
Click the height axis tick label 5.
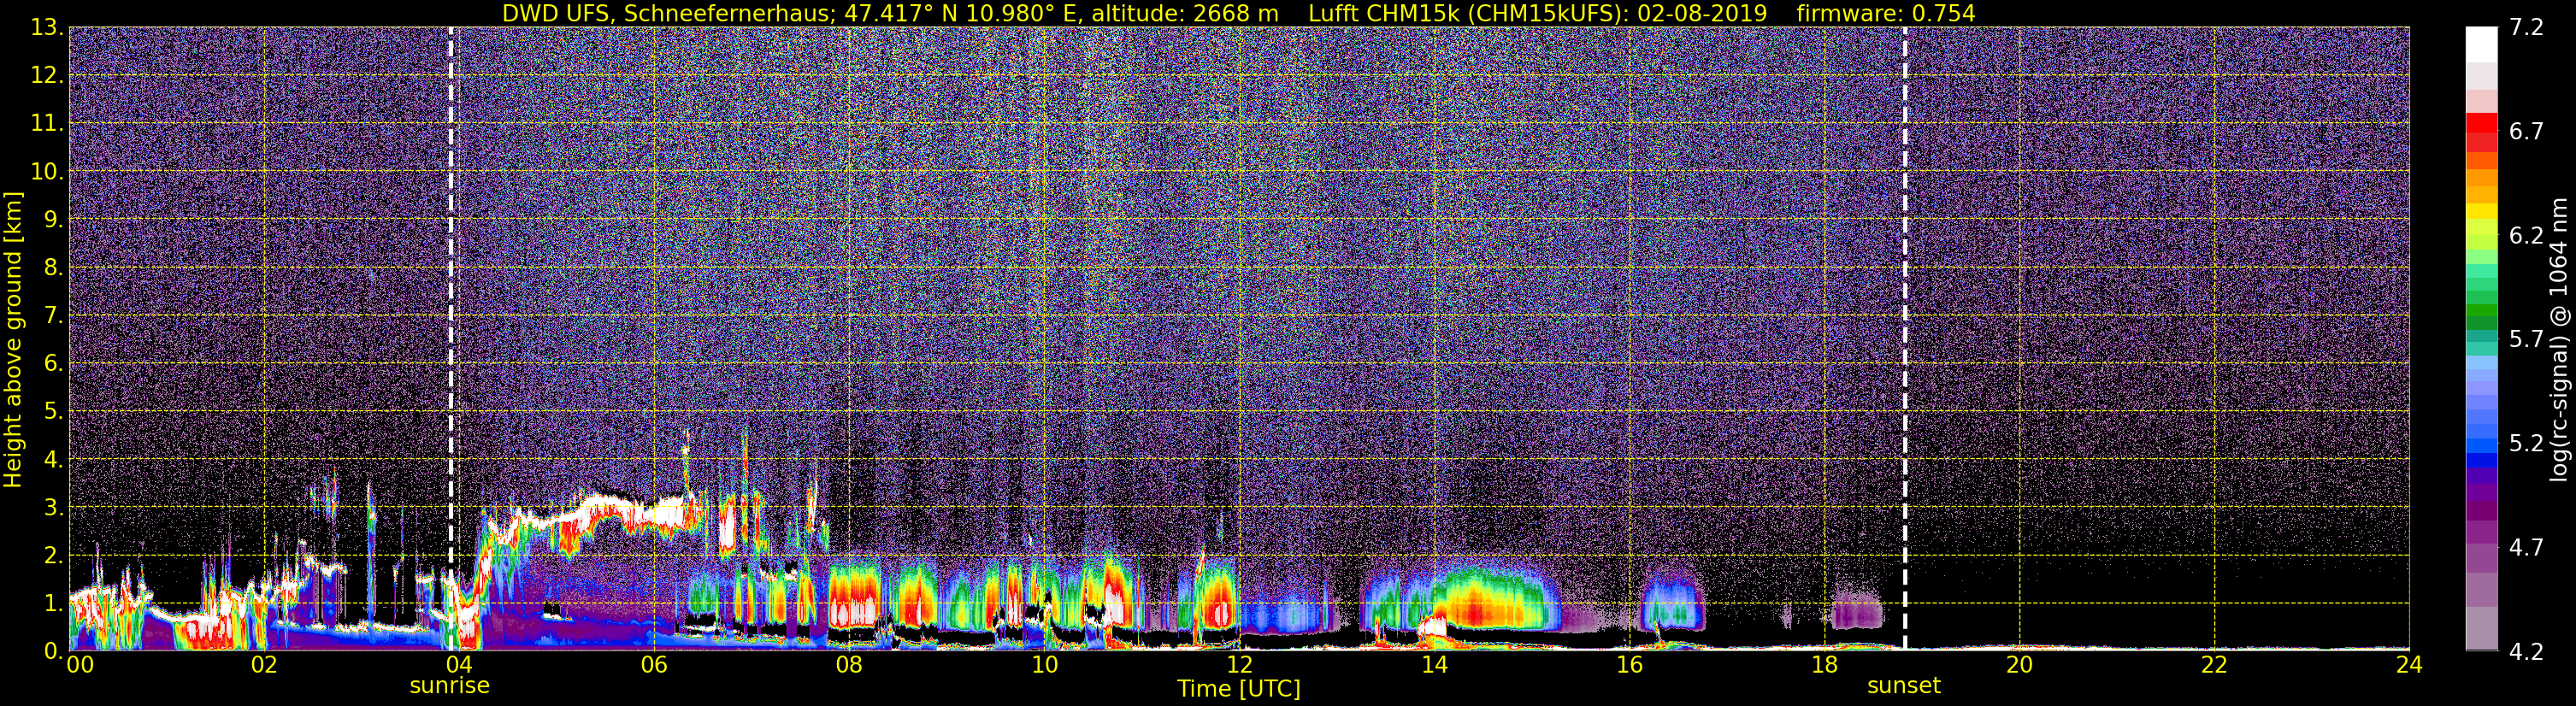coord(52,411)
